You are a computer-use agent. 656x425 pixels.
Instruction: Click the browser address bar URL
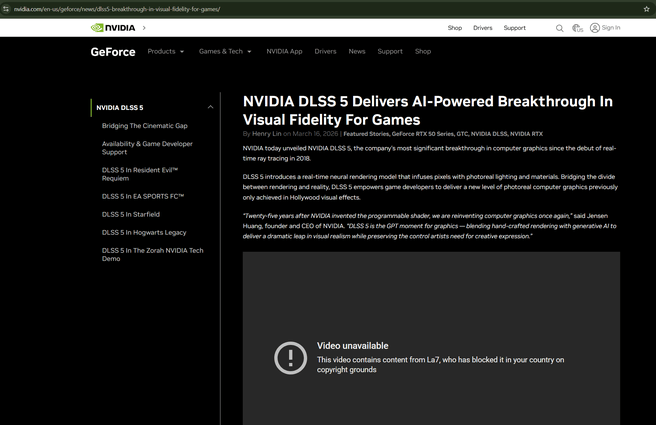117,9
